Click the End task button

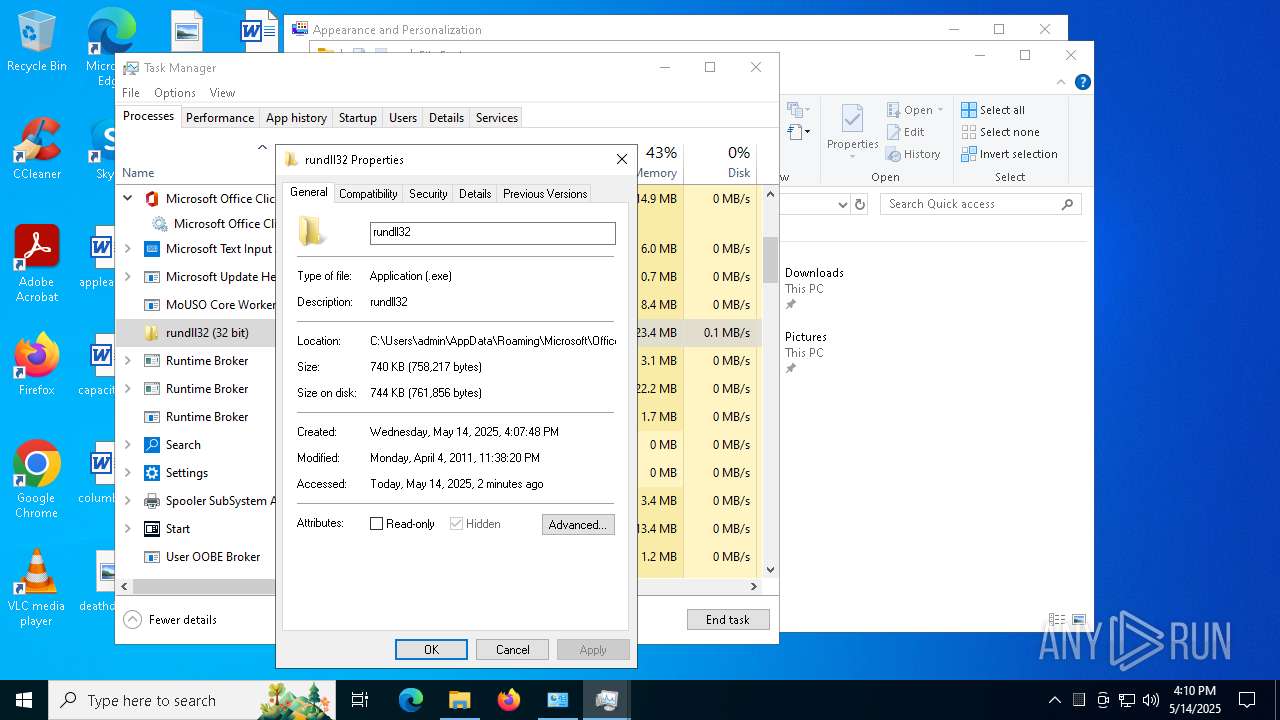pyautogui.click(x=728, y=620)
